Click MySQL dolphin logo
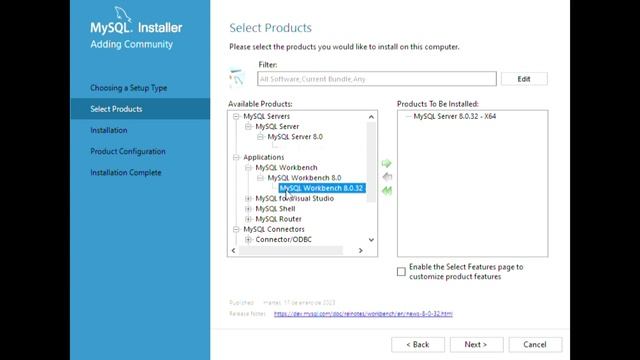640x360 pixels. (x=123, y=14)
